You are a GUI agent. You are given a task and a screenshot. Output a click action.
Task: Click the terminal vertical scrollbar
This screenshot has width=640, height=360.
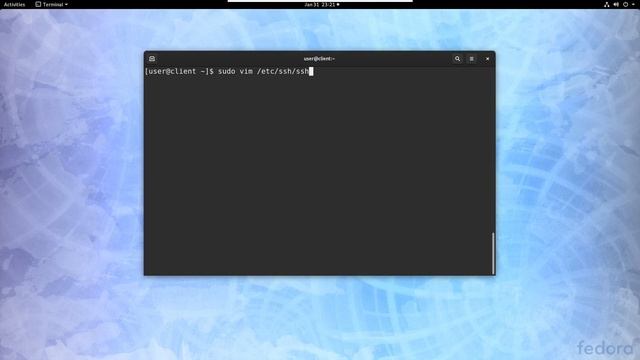pos(493,253)
